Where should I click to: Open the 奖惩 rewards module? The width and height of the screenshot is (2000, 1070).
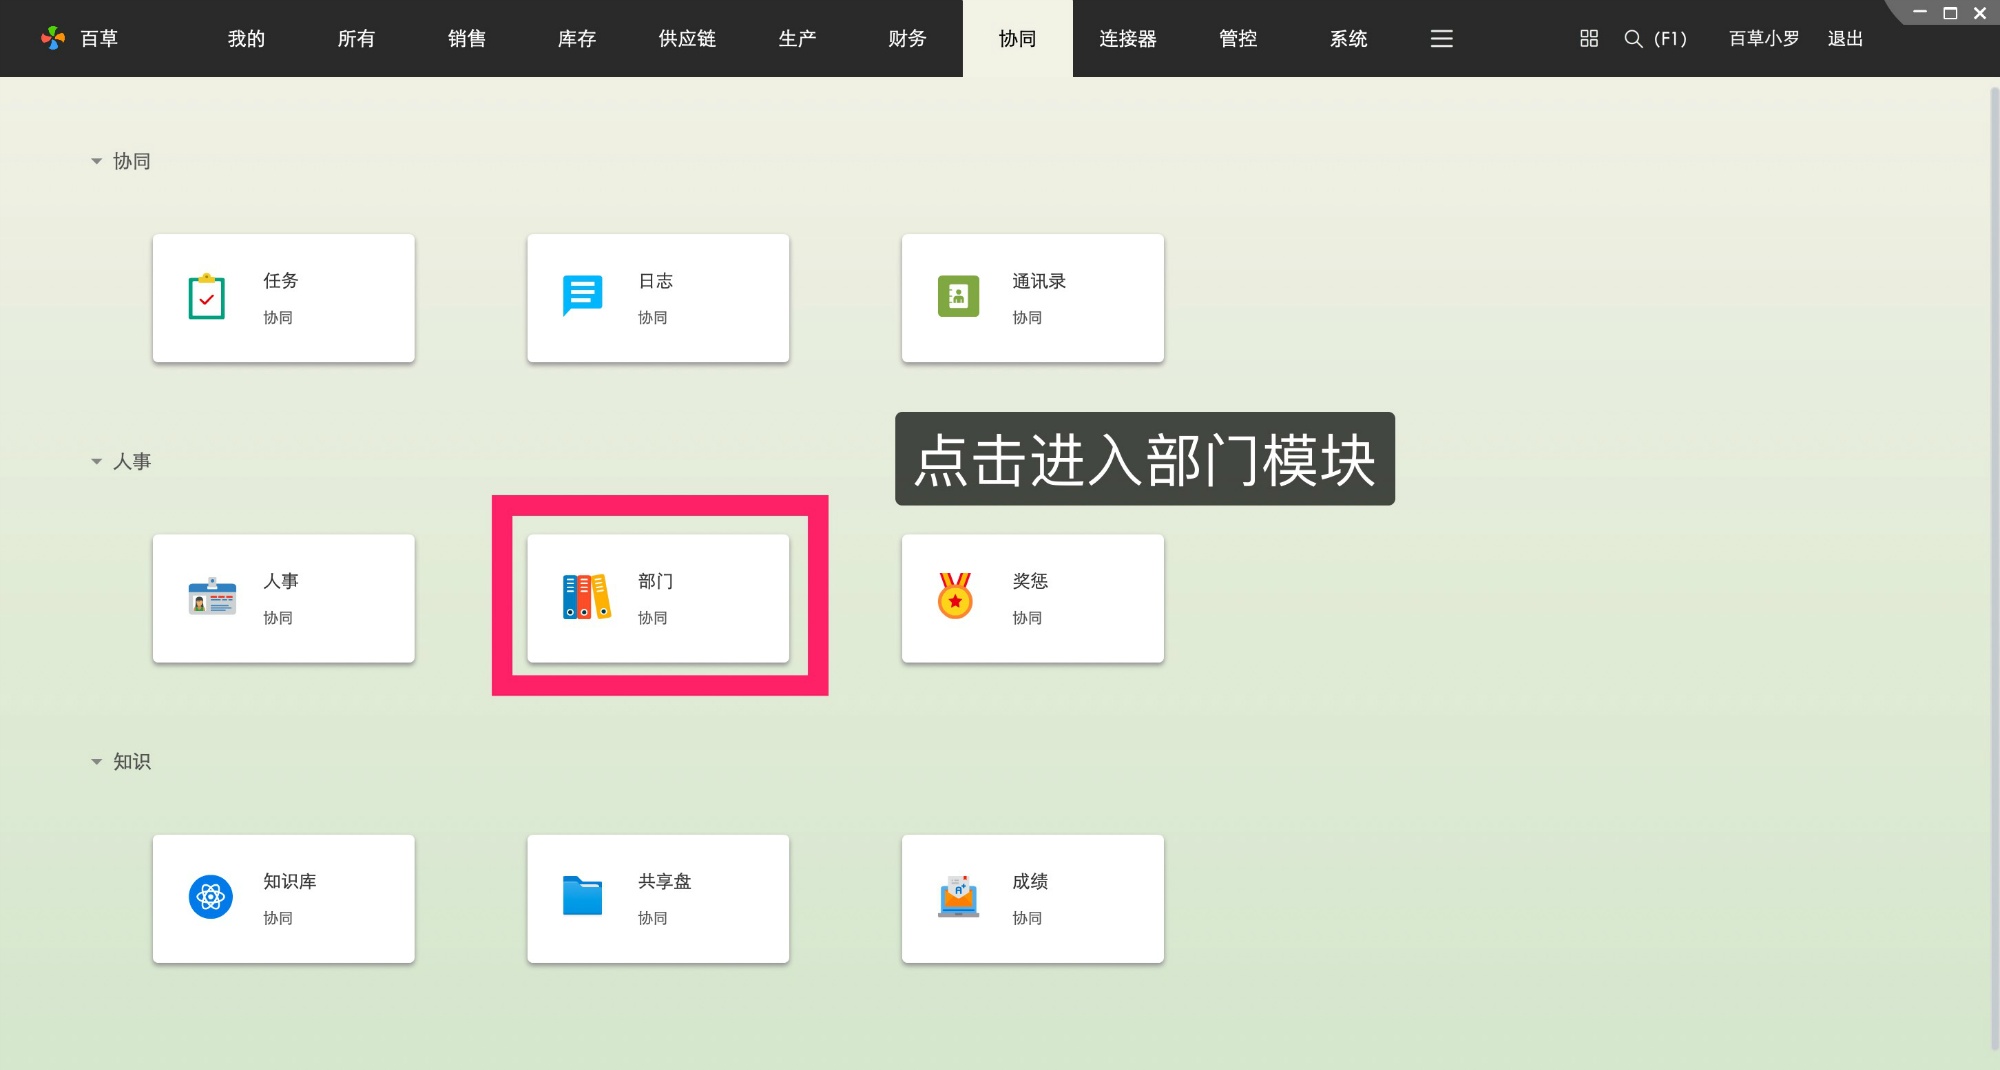[1032, 597]
